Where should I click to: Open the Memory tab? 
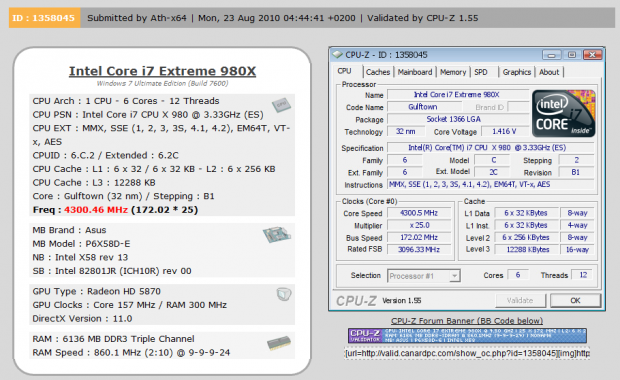tap(453, 72)
